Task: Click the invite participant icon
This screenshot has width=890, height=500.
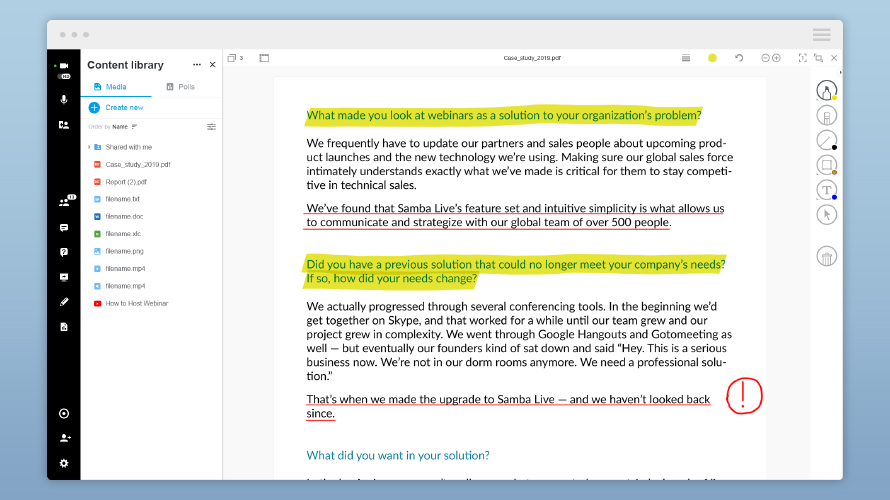Action: pyautogui.click(x=65, y=438)
